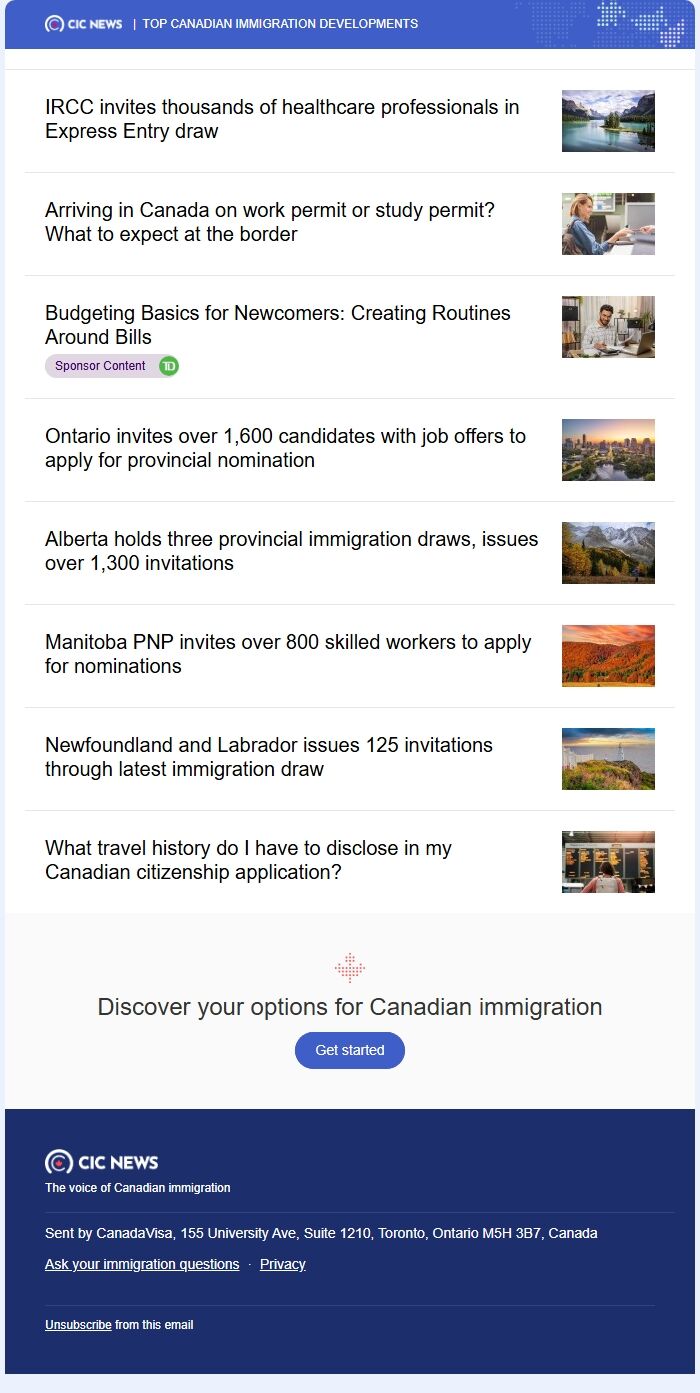Click the Ontario city skyline thumbnail
The image size is (700, 1393).
[x=608, y=450]
